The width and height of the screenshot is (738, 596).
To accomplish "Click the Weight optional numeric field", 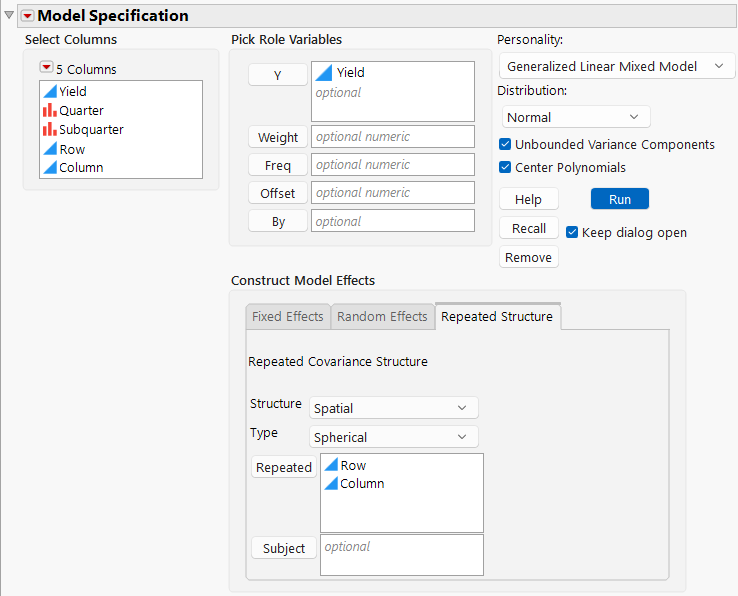I will (392, 137).
